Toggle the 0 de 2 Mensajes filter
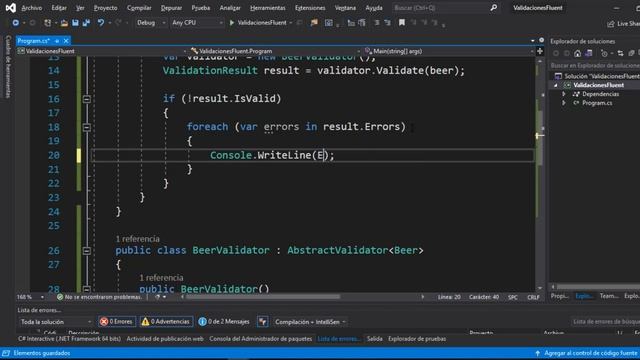The image size is (640, 360). click(x=224, y=322)
